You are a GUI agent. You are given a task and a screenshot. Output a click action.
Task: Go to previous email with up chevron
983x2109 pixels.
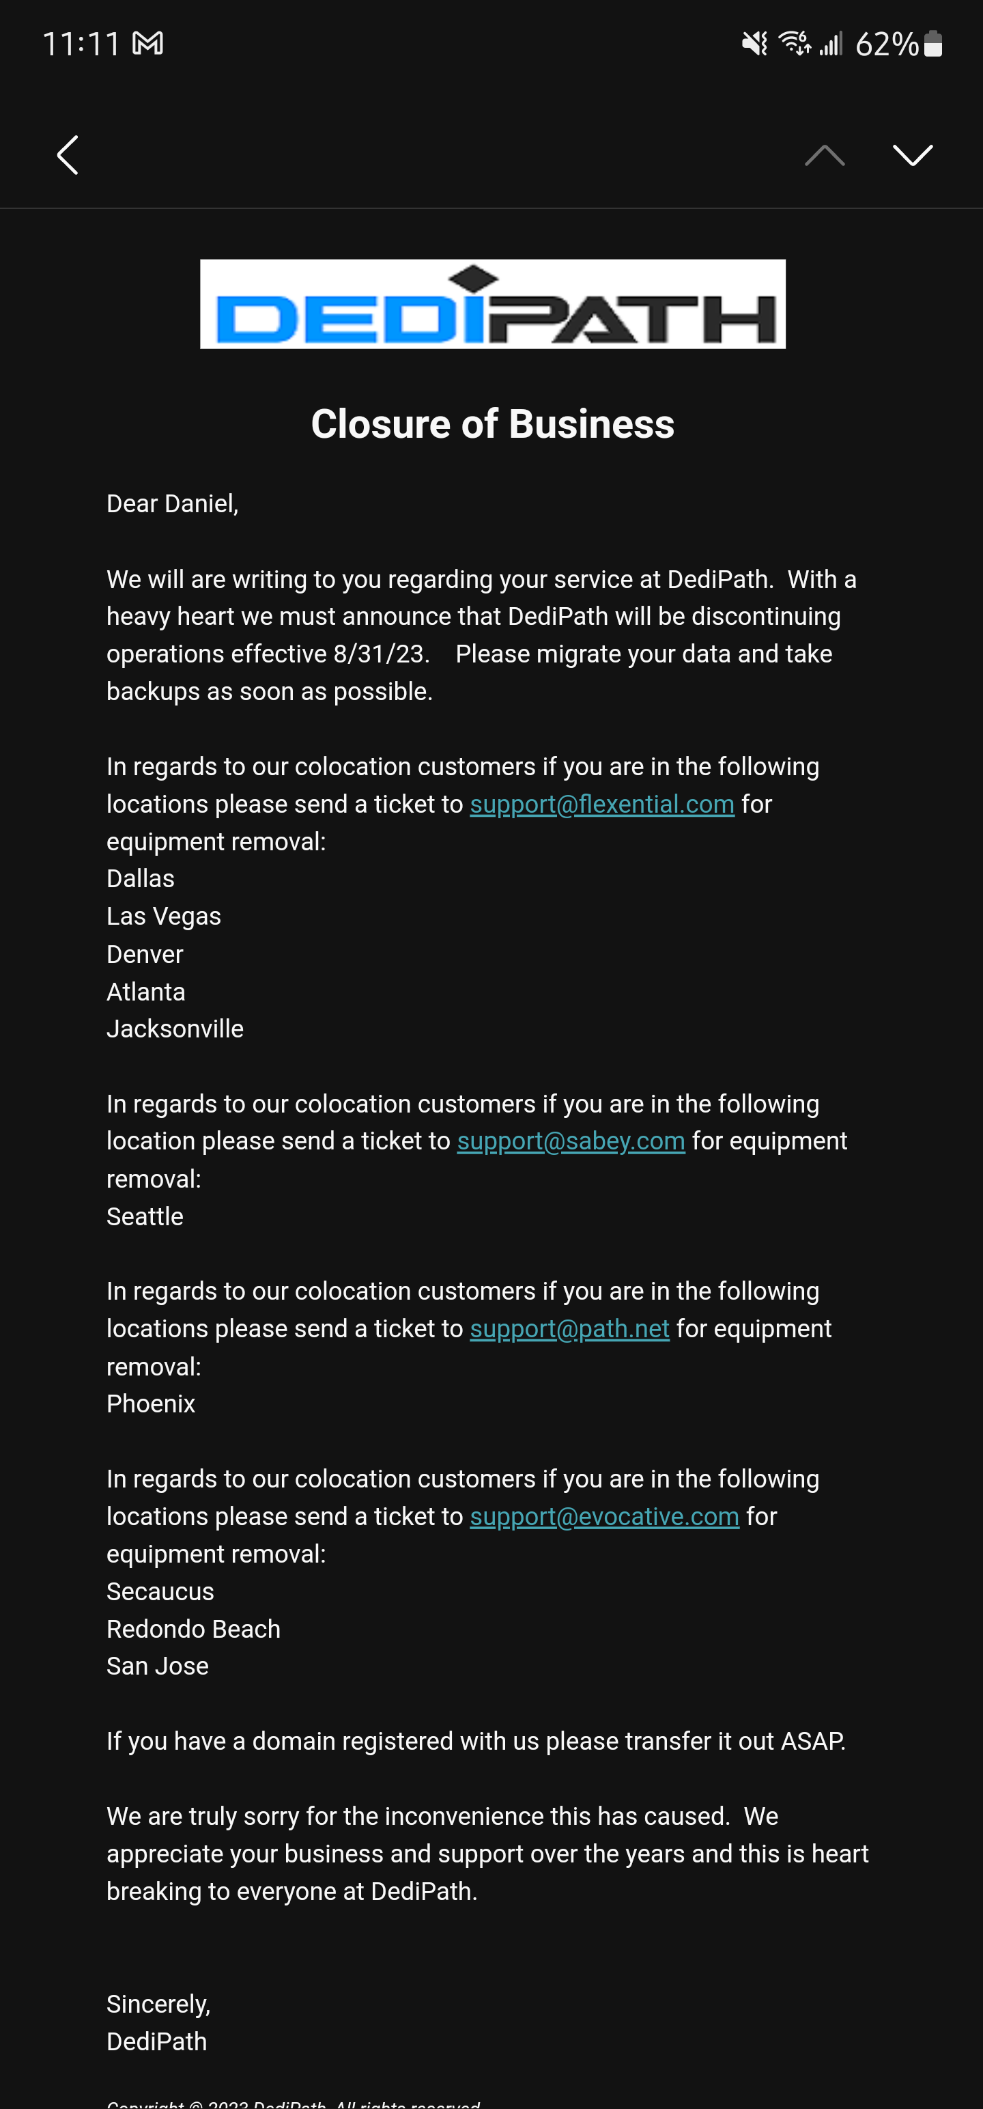(824, 155)
